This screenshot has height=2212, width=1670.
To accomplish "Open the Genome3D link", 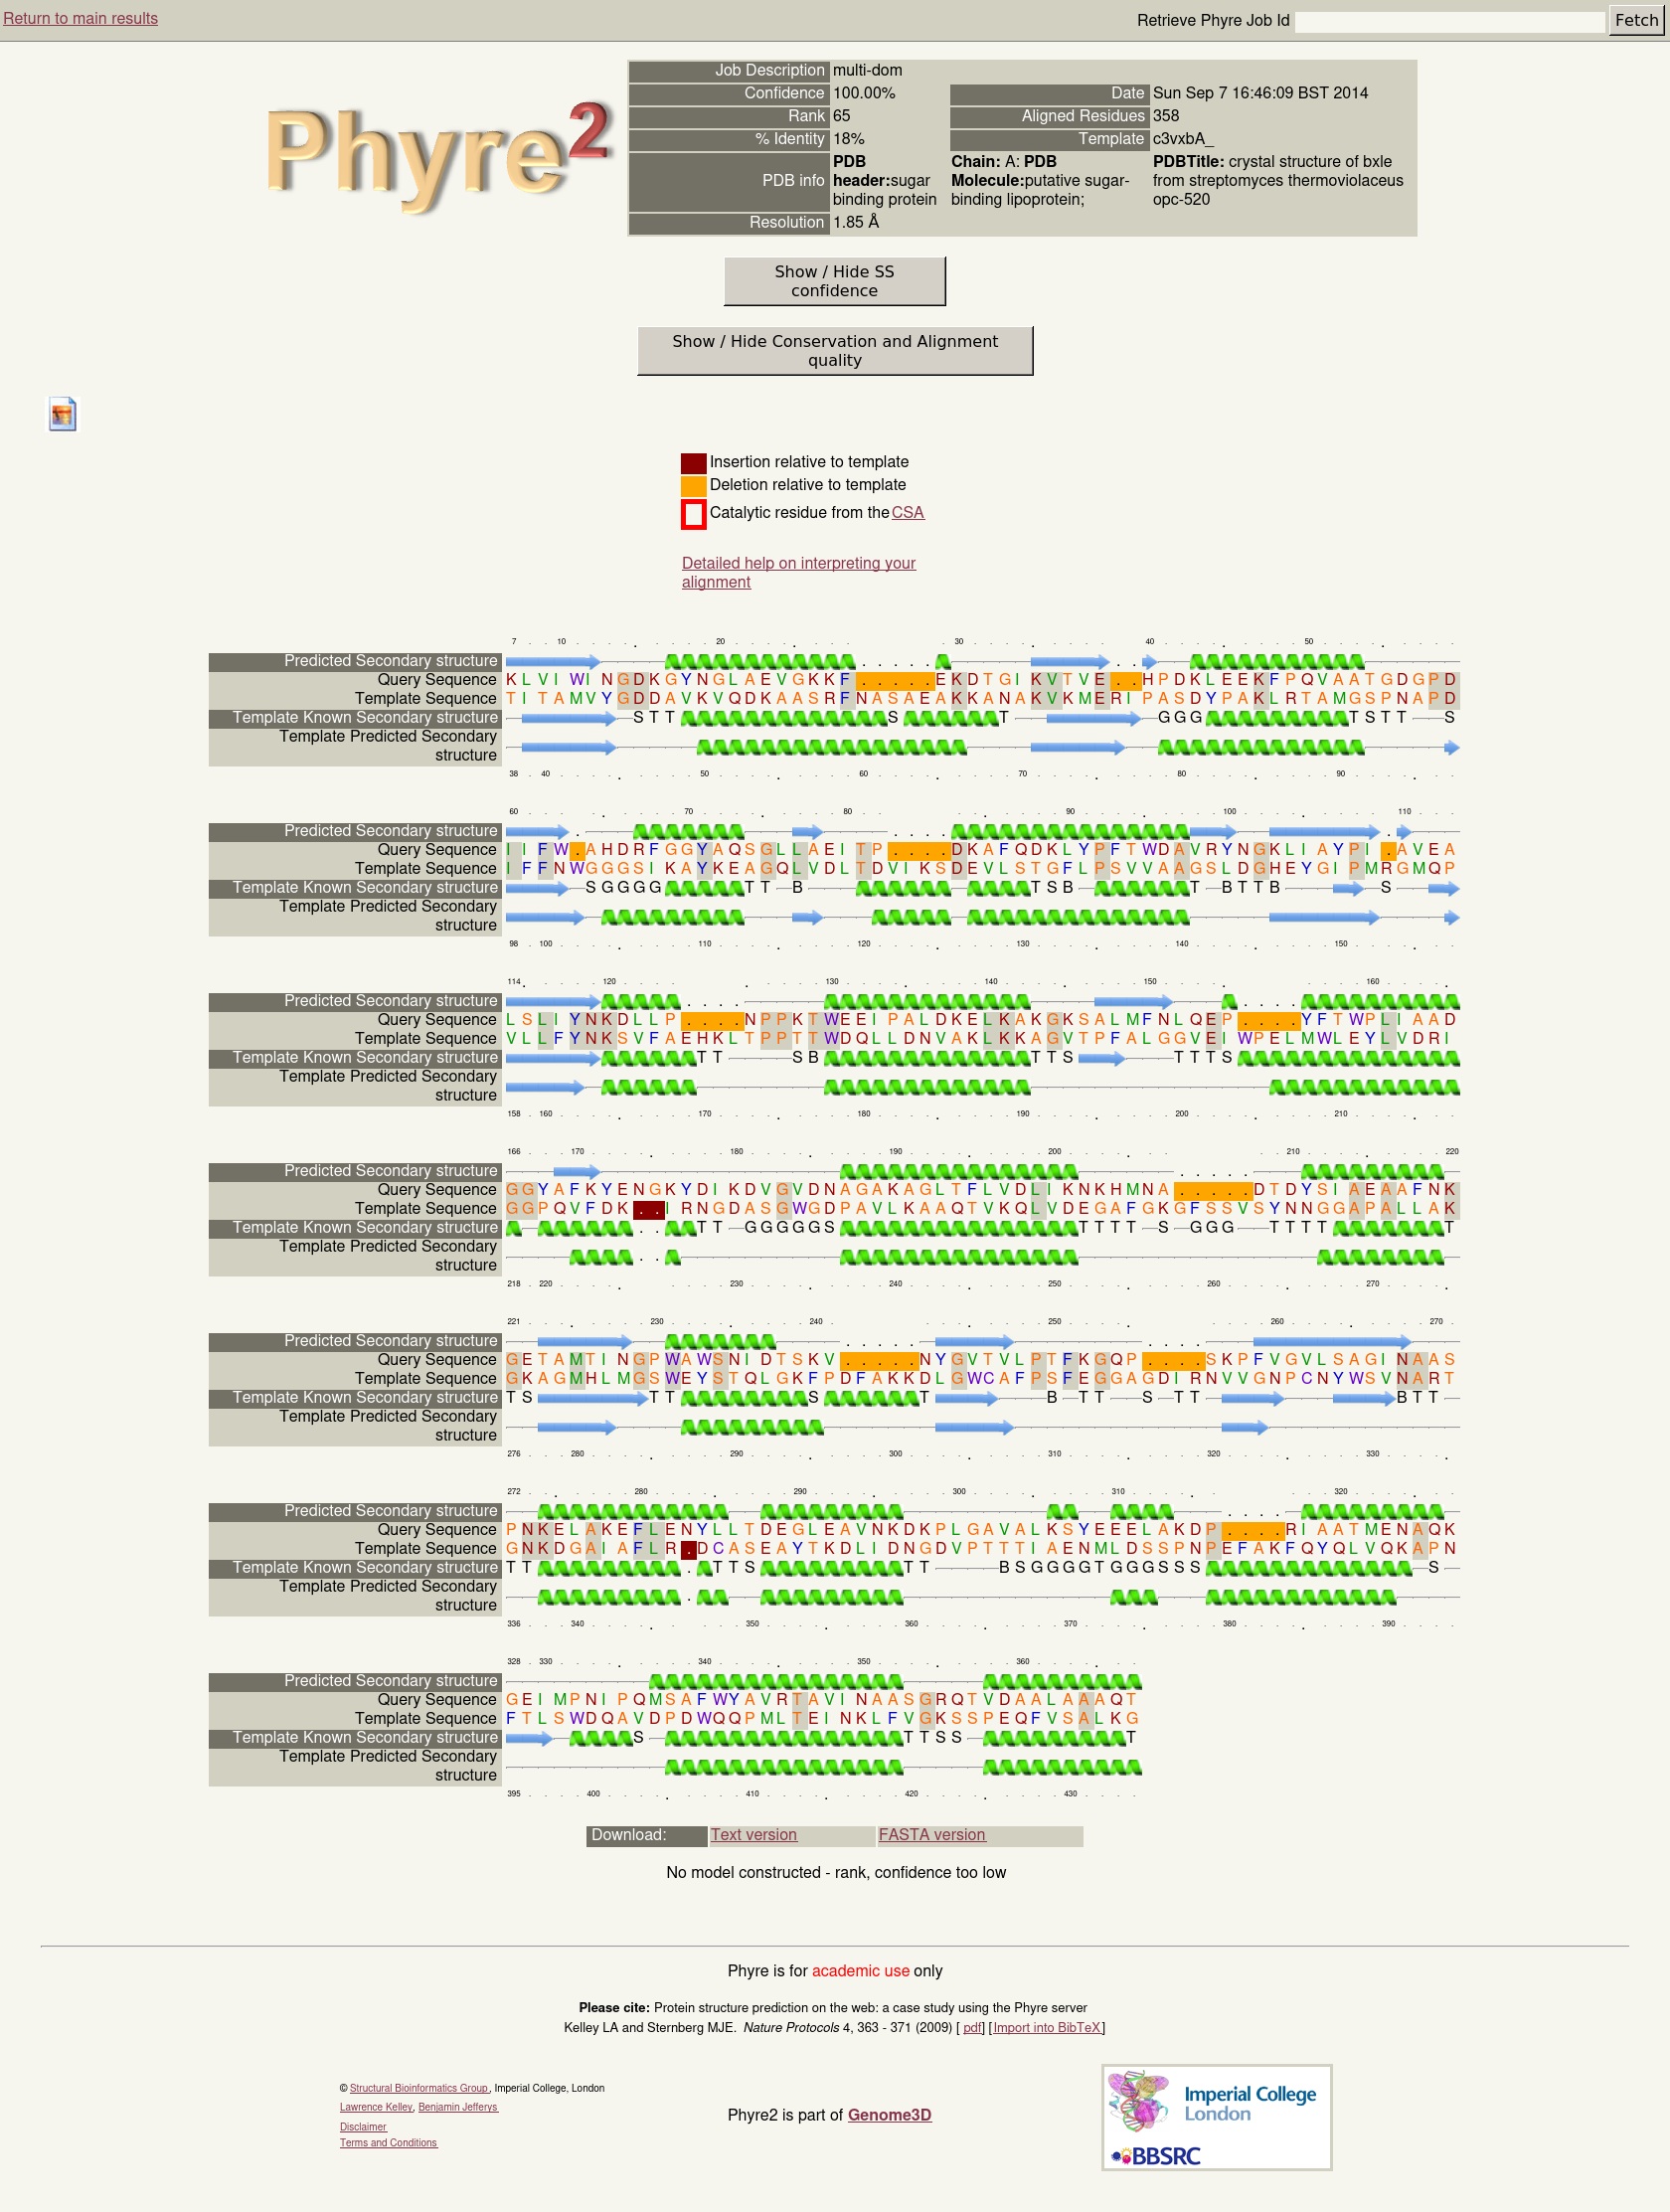I will [x=889, y=2115].
